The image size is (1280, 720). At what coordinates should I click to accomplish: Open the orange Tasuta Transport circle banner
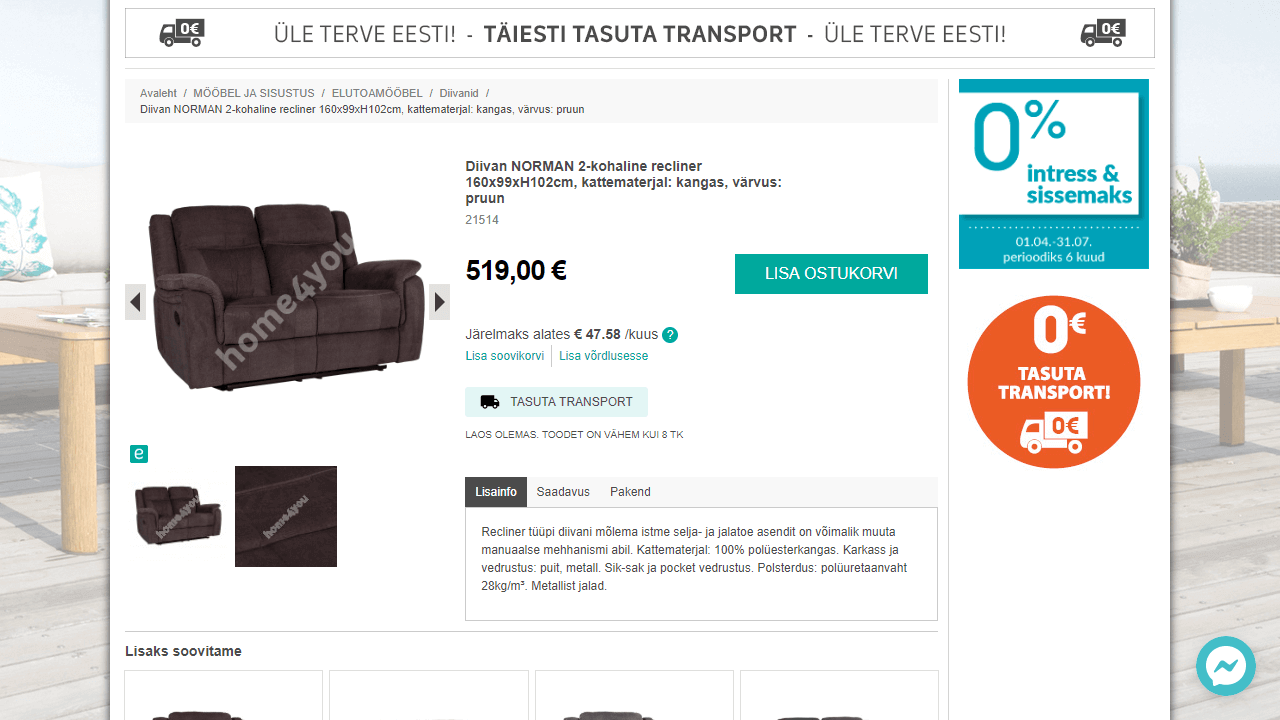1054,382
